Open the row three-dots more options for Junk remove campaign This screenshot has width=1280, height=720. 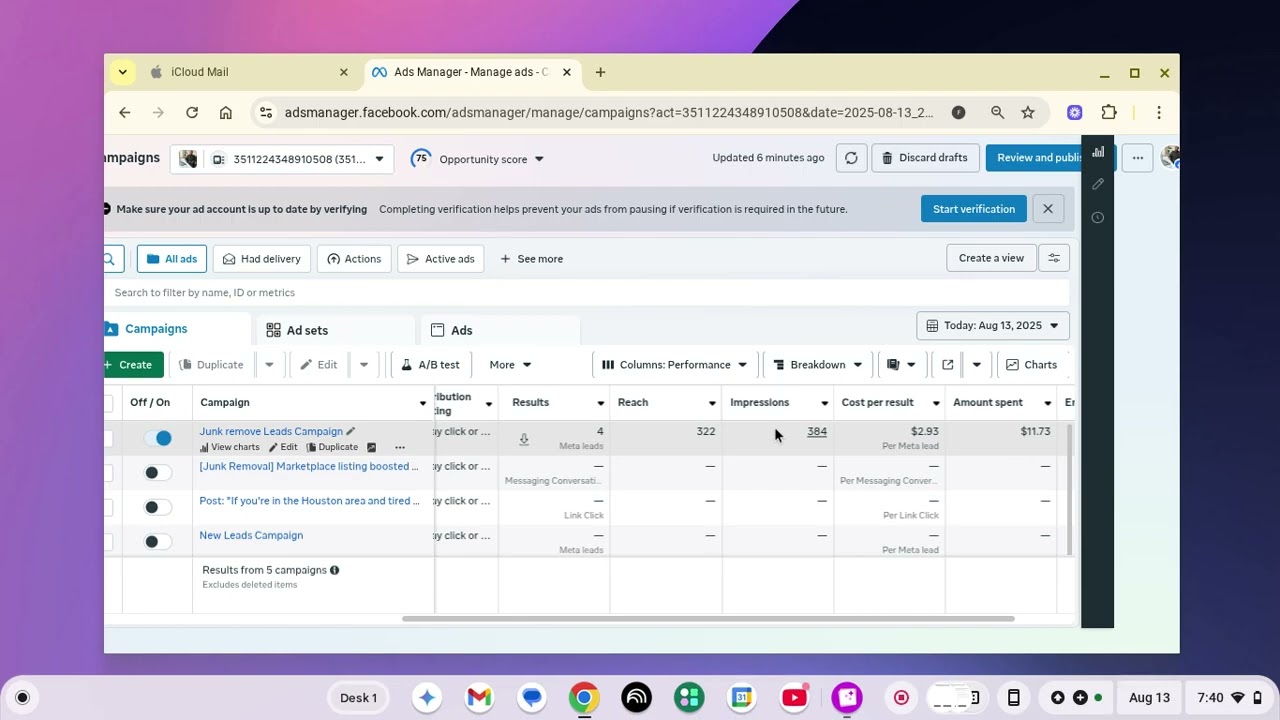[400, 447]
